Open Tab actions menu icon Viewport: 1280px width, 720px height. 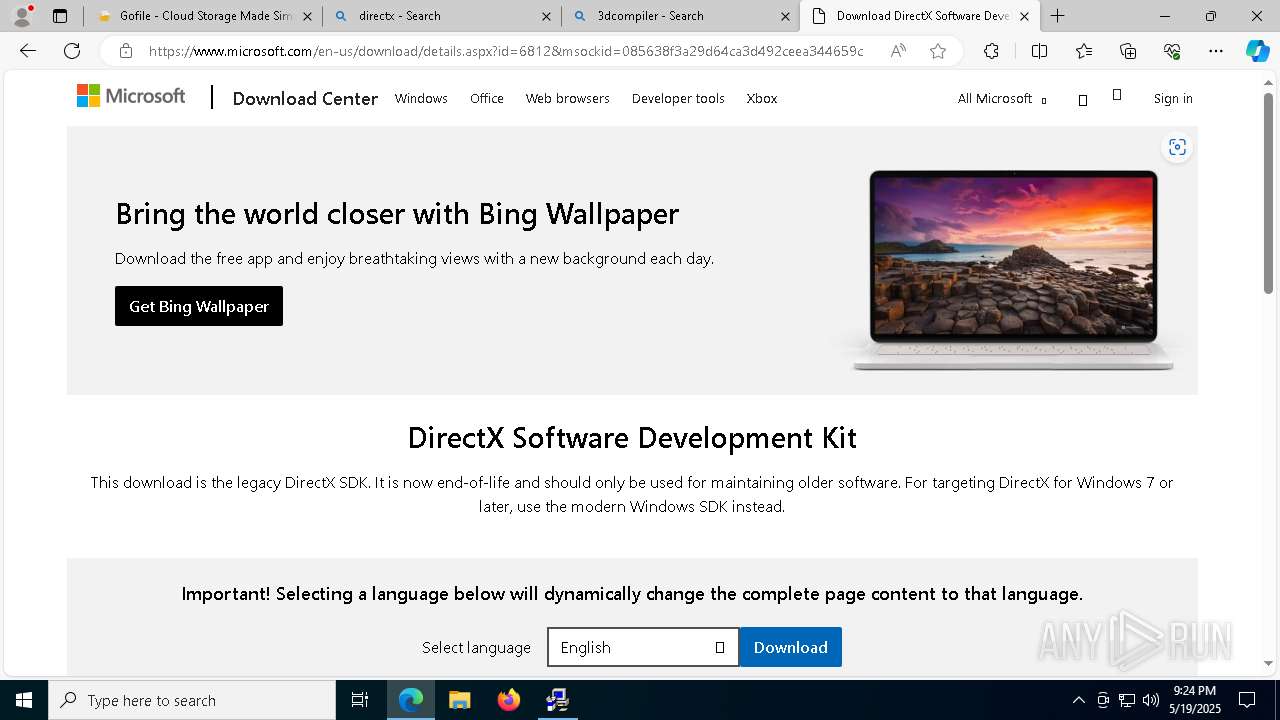(x=60, y=16)
